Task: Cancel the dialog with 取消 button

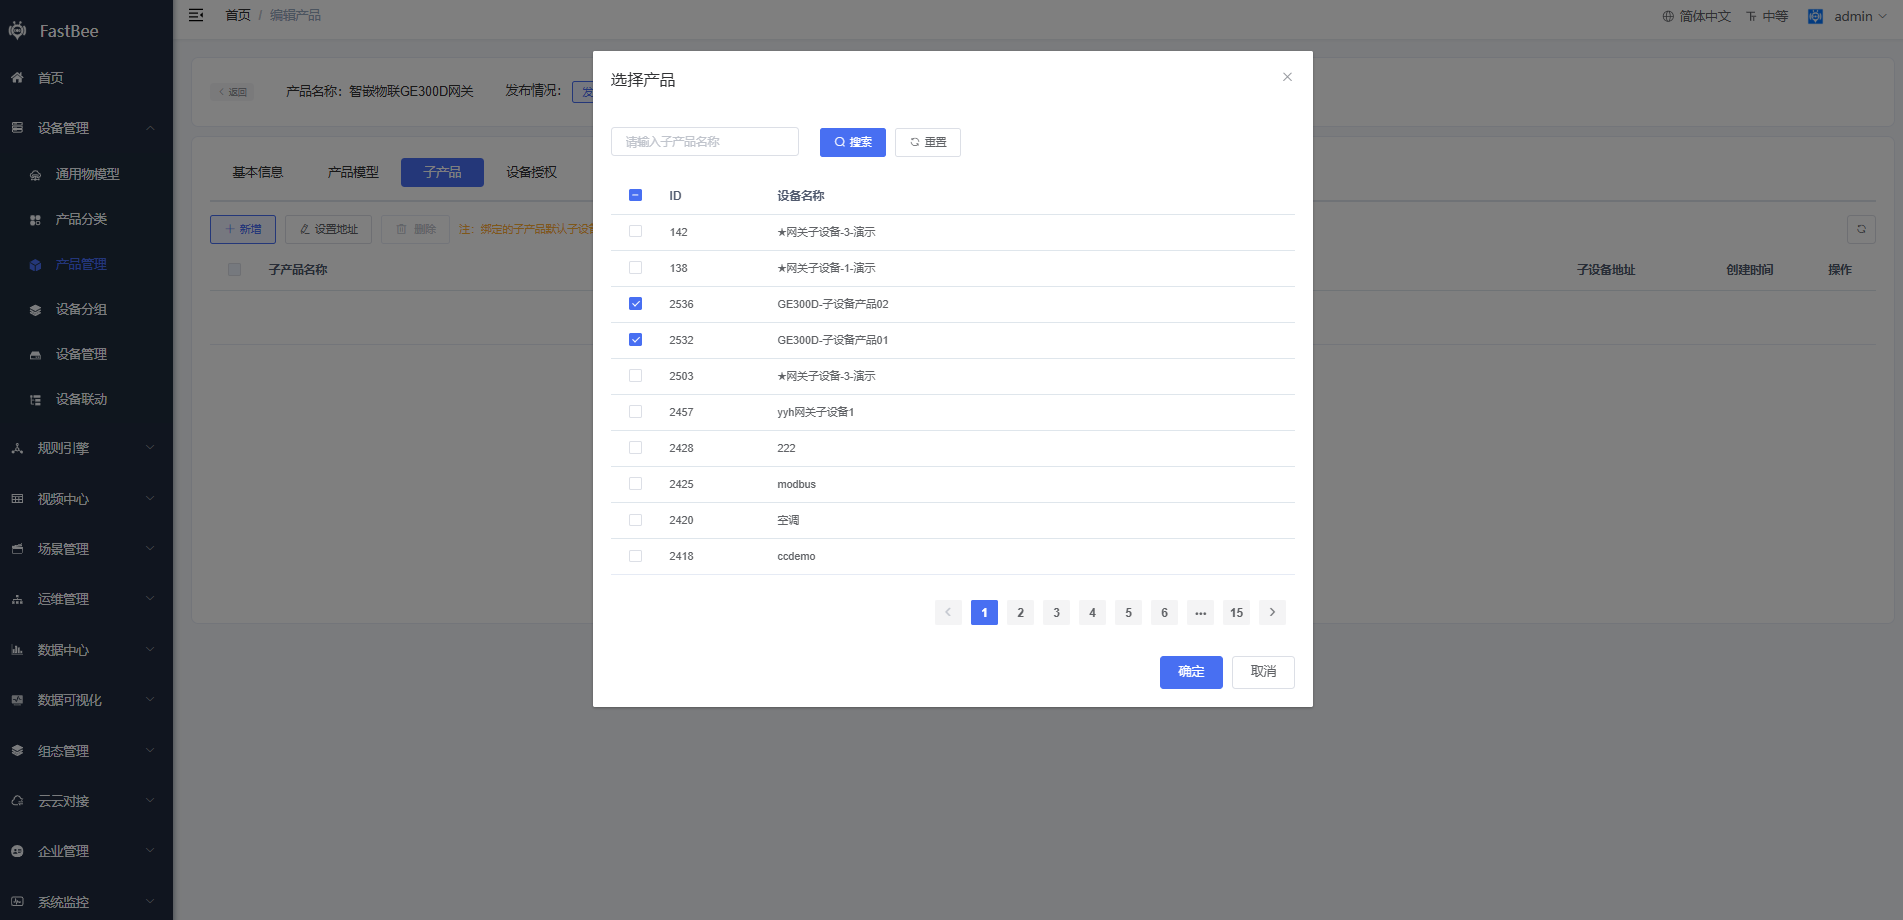Action: [x=1263, y=672]
